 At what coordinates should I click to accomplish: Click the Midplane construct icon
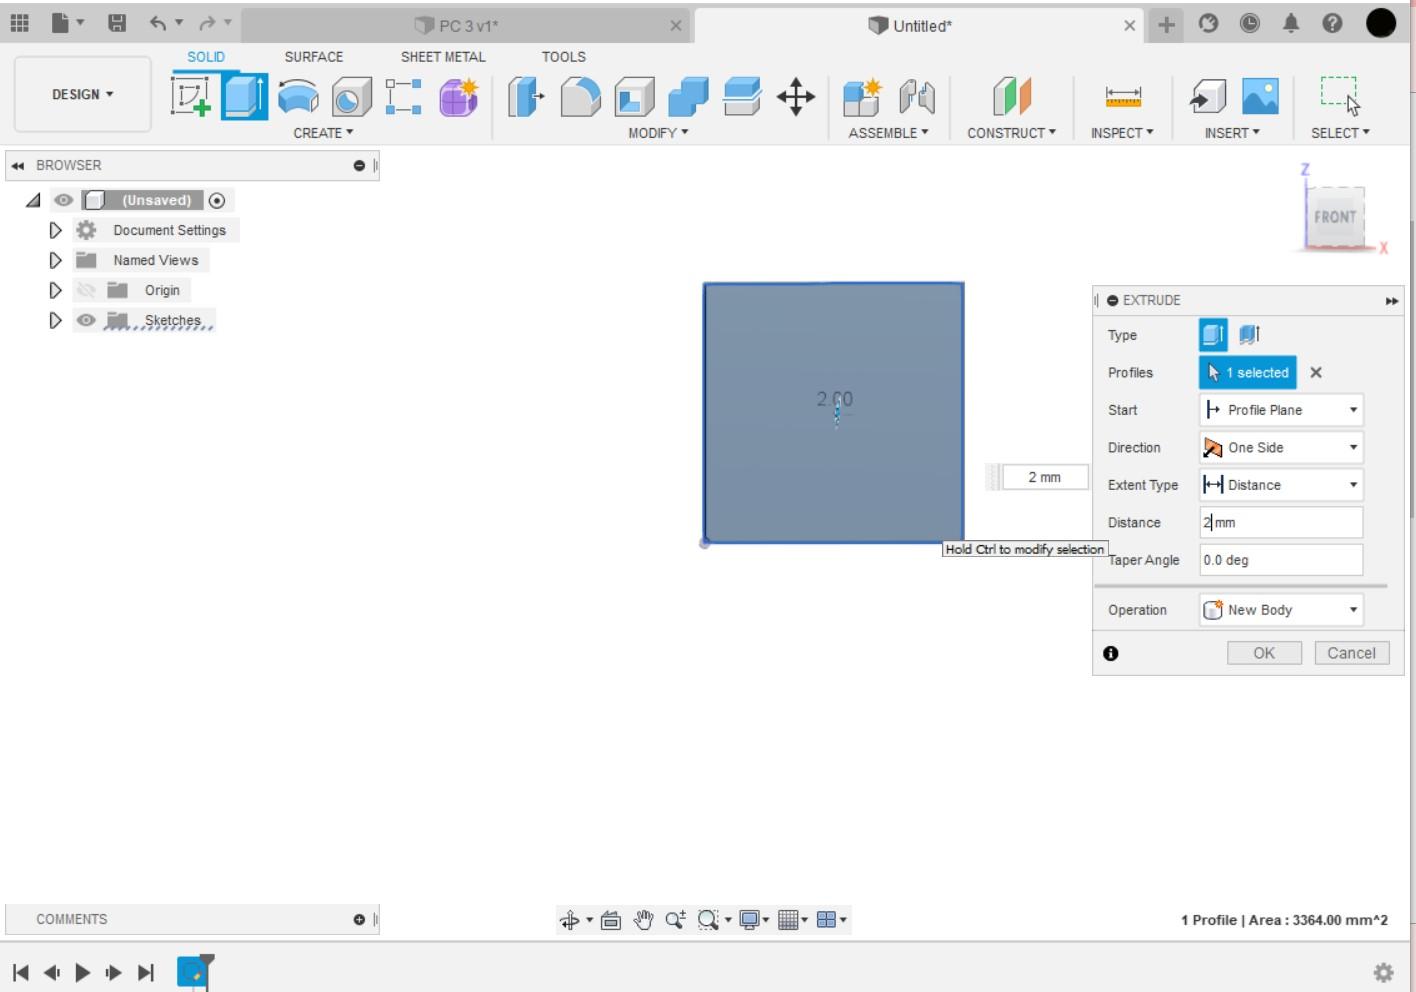(x=1011, y=97)
